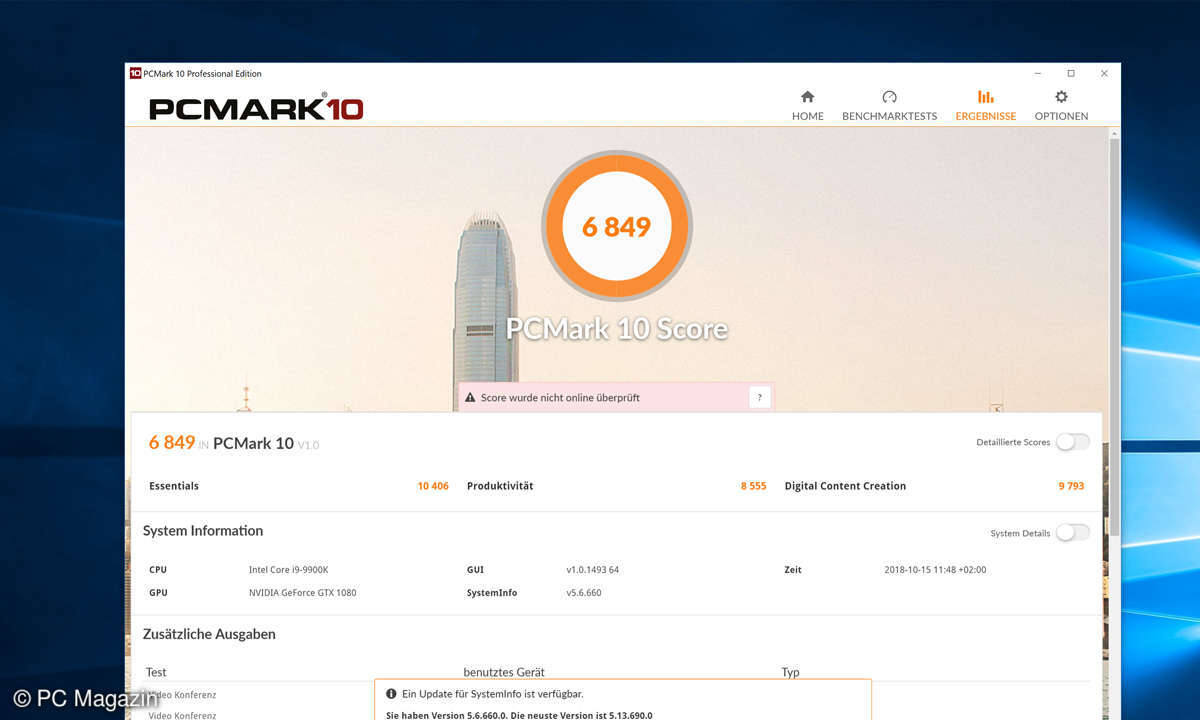Click the question mark help button
Image resolution: width=1200 pixels, height=720 pixels.
tap(760, 397)
